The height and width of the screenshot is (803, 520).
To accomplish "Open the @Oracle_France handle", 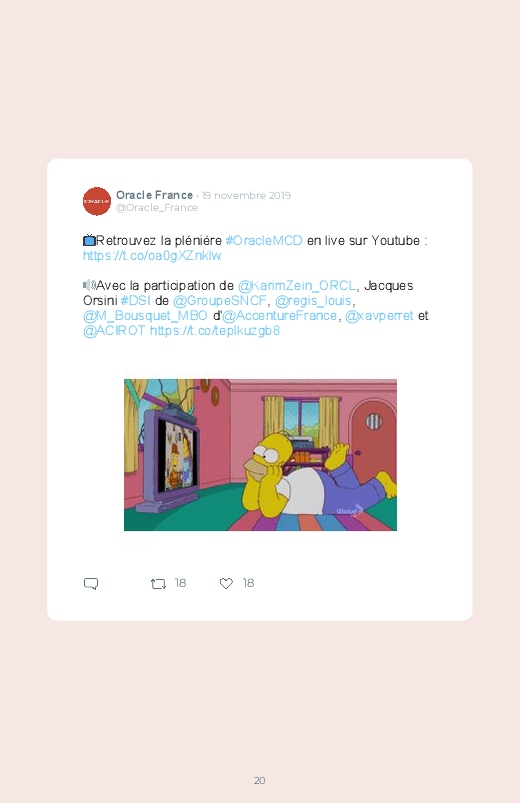I will point(157,207).
